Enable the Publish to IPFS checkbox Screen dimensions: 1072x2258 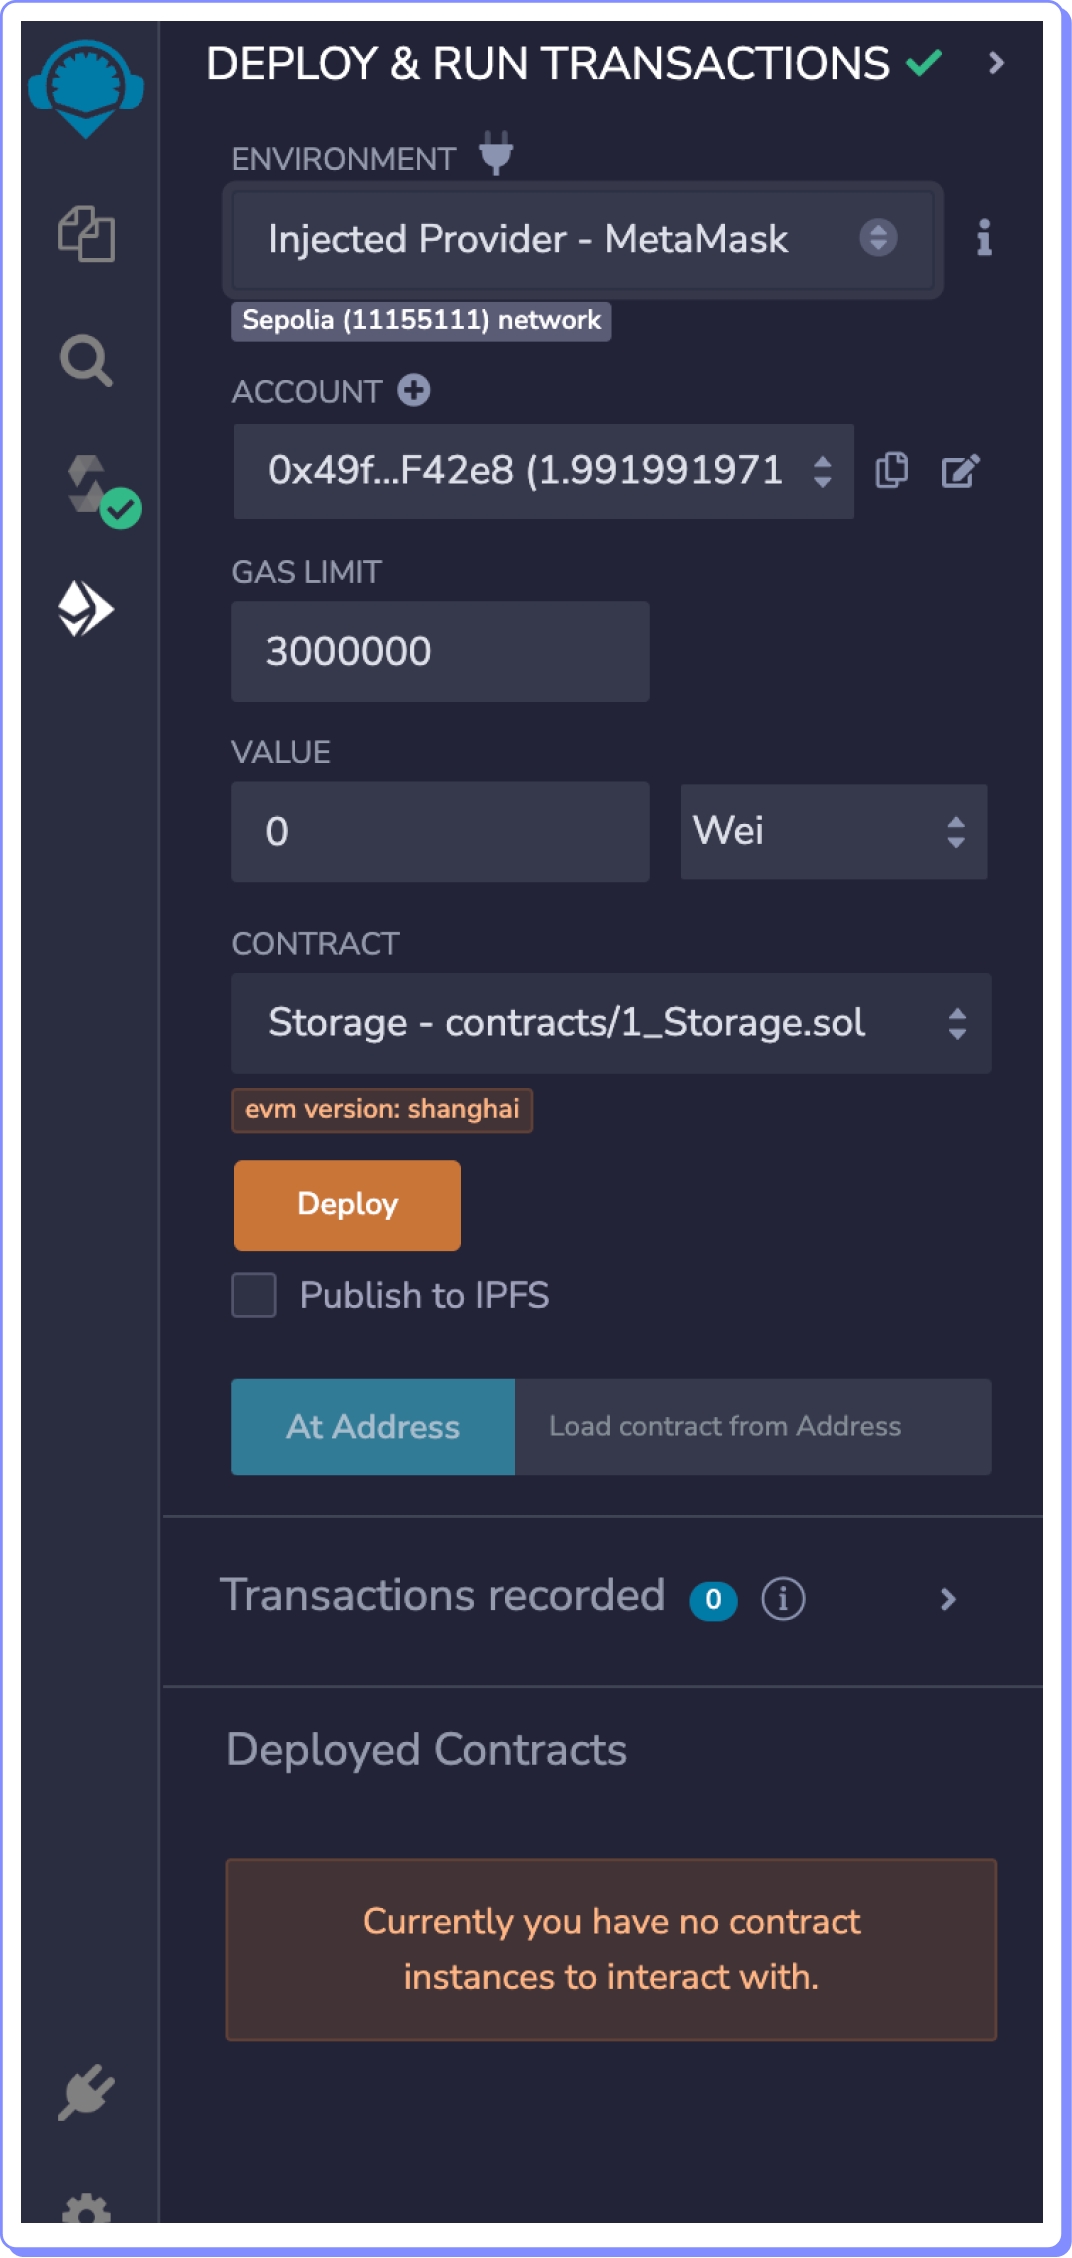pos(254,1295)
